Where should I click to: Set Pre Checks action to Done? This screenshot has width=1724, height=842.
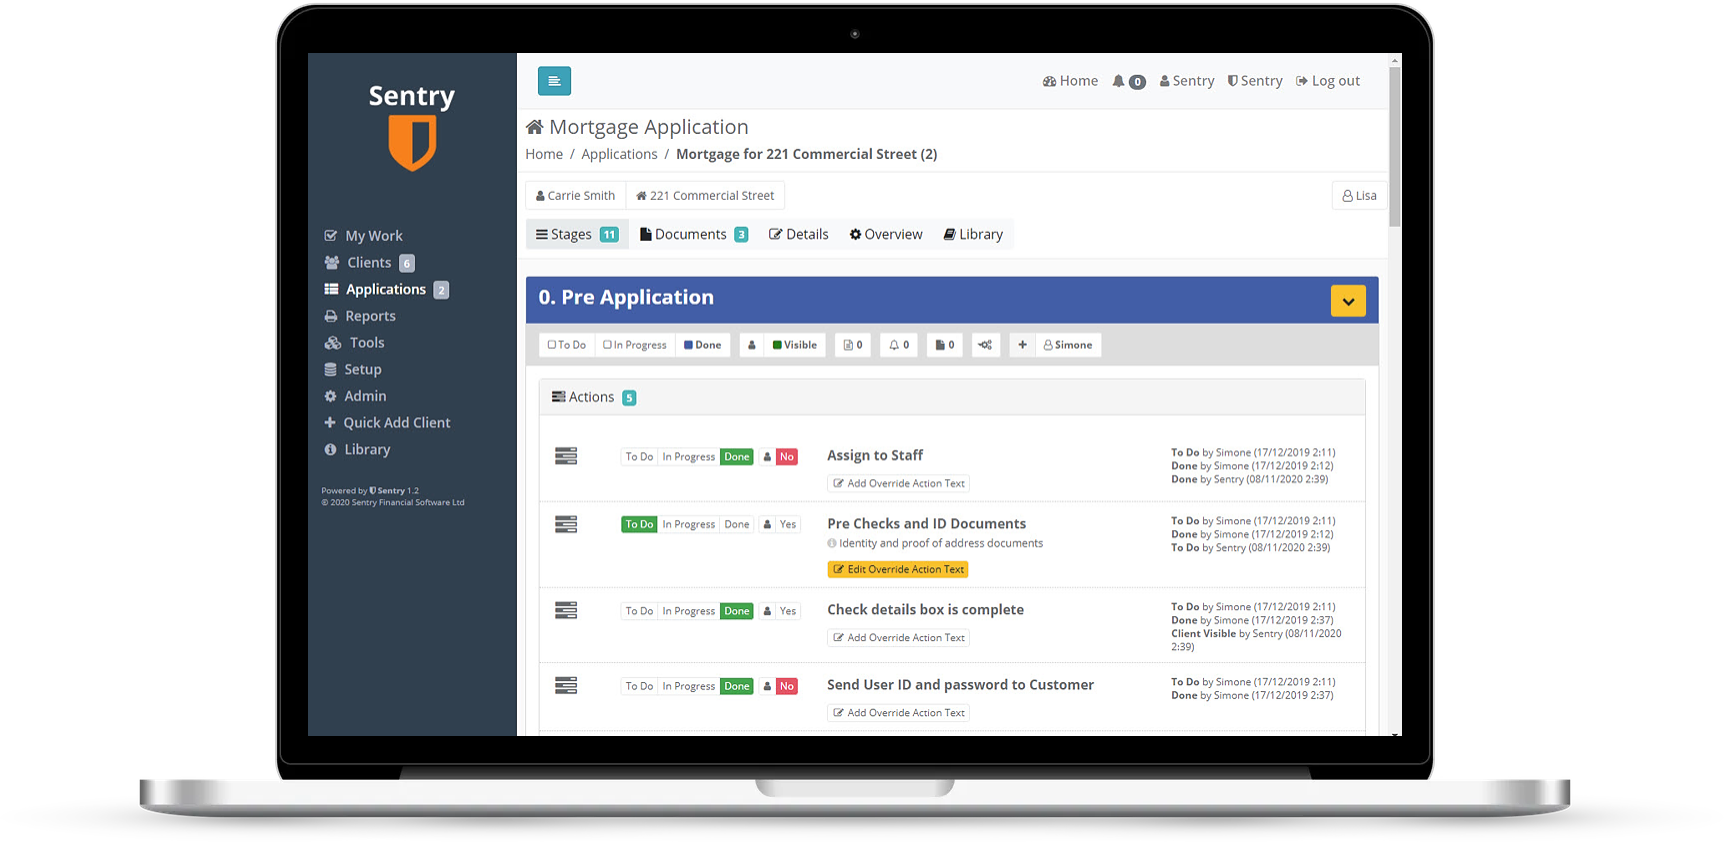737,524
